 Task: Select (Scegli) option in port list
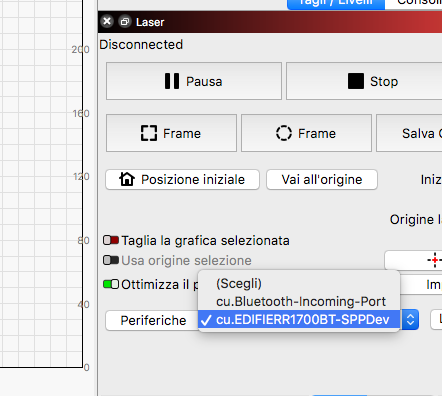click(x=299, y=284)
